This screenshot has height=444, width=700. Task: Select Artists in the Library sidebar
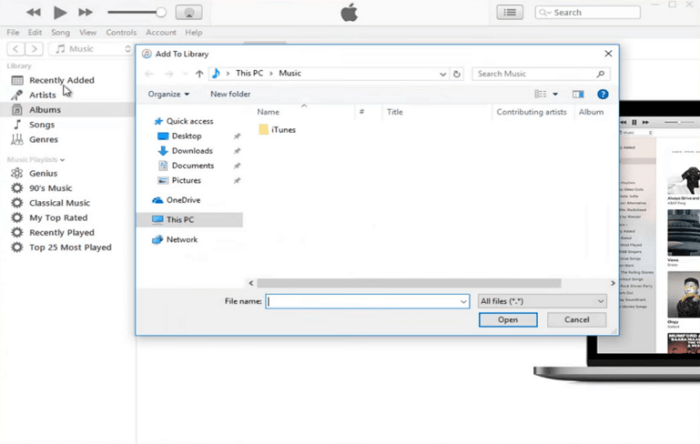pos(42,95)
